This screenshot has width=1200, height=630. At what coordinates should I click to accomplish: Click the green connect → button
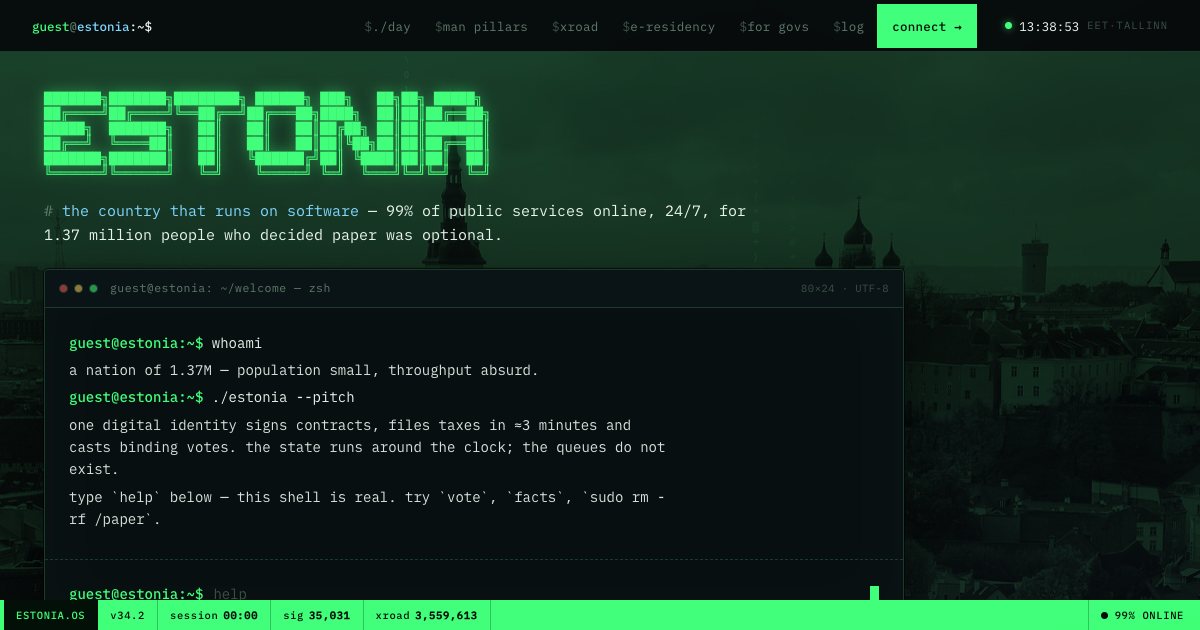point(927,26)
